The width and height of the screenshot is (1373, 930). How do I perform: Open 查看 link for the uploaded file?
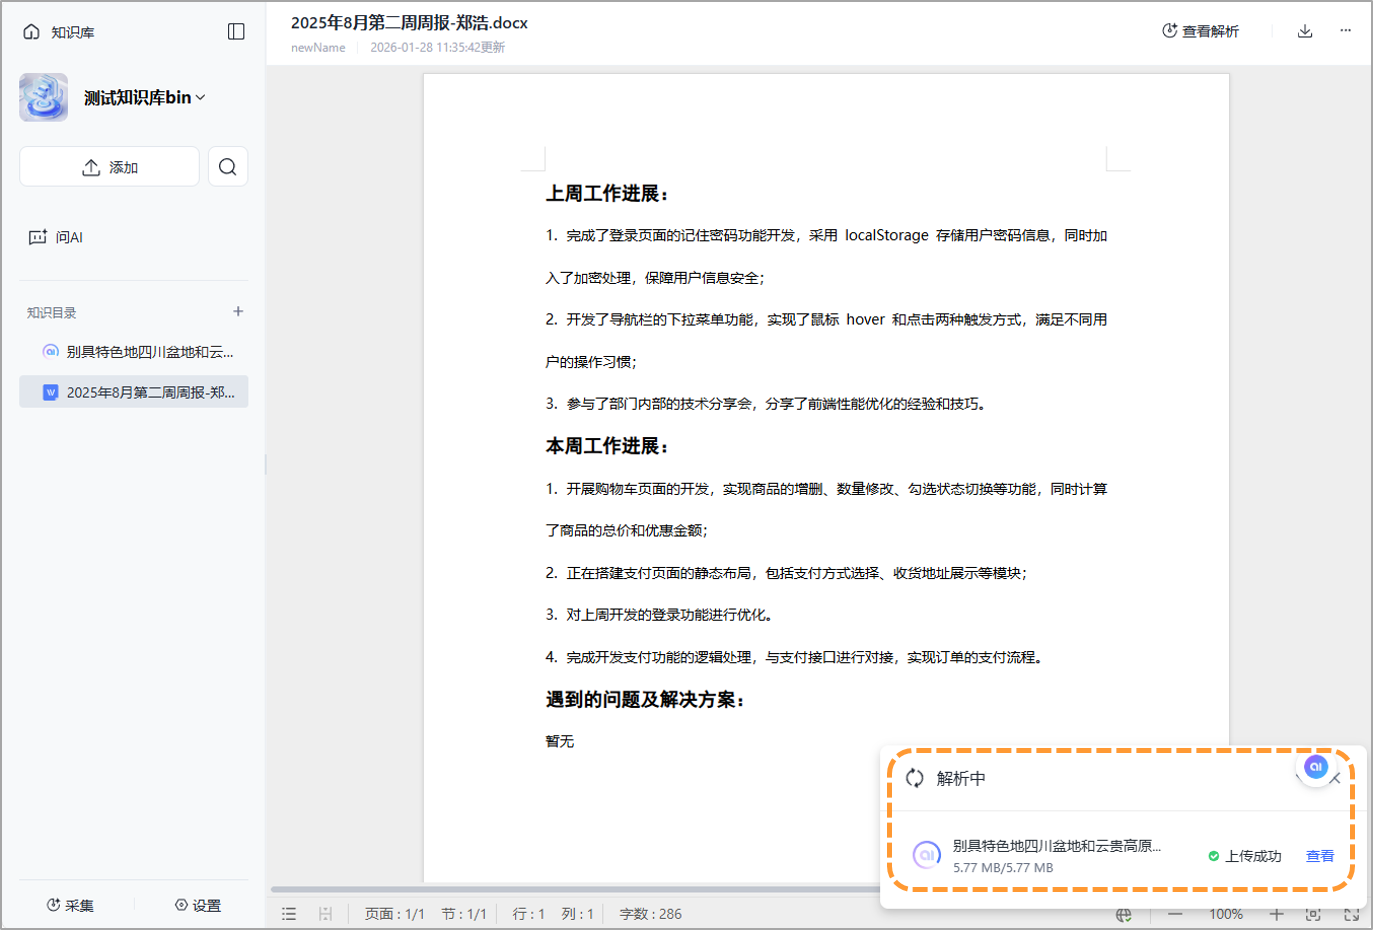tap(1319, 856)
